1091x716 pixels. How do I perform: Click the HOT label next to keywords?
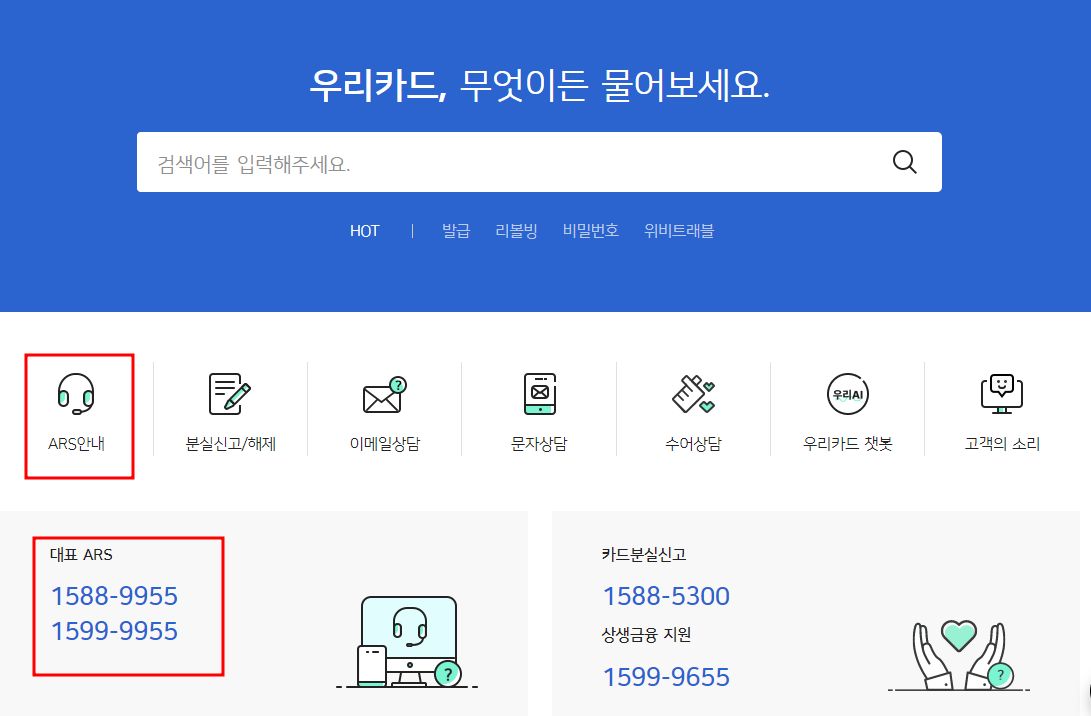click(x=364, y=230)
